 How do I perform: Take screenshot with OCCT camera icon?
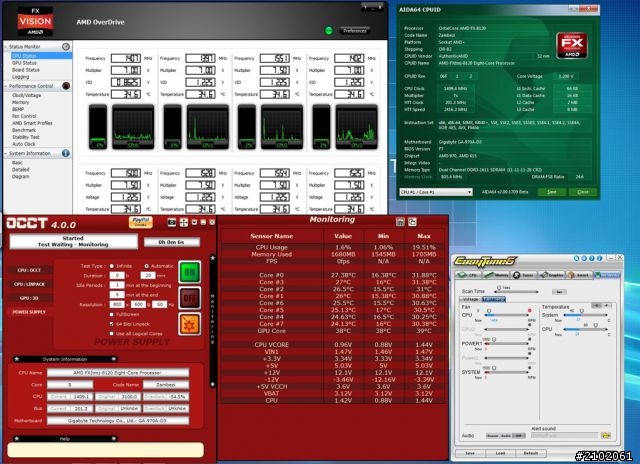pyautogui.click(x=172, y=222)
